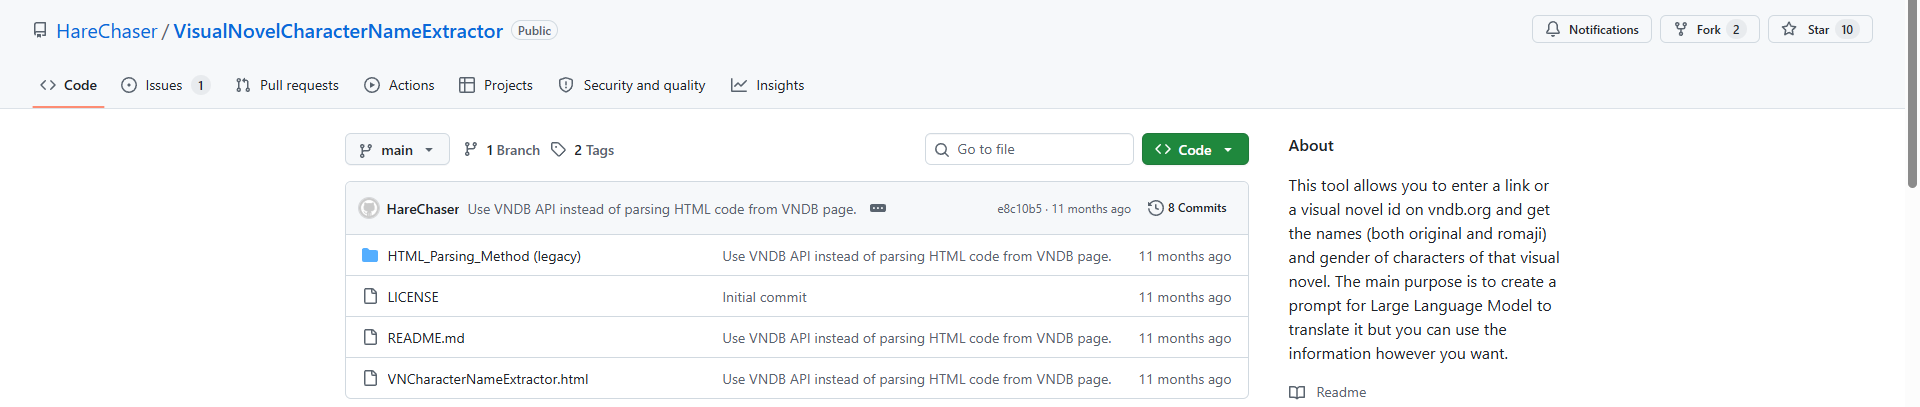This screenshot has width=1920, height=407.
Task: Click the branch icon beside 1 Branch
Action: (x=471, y=150)
